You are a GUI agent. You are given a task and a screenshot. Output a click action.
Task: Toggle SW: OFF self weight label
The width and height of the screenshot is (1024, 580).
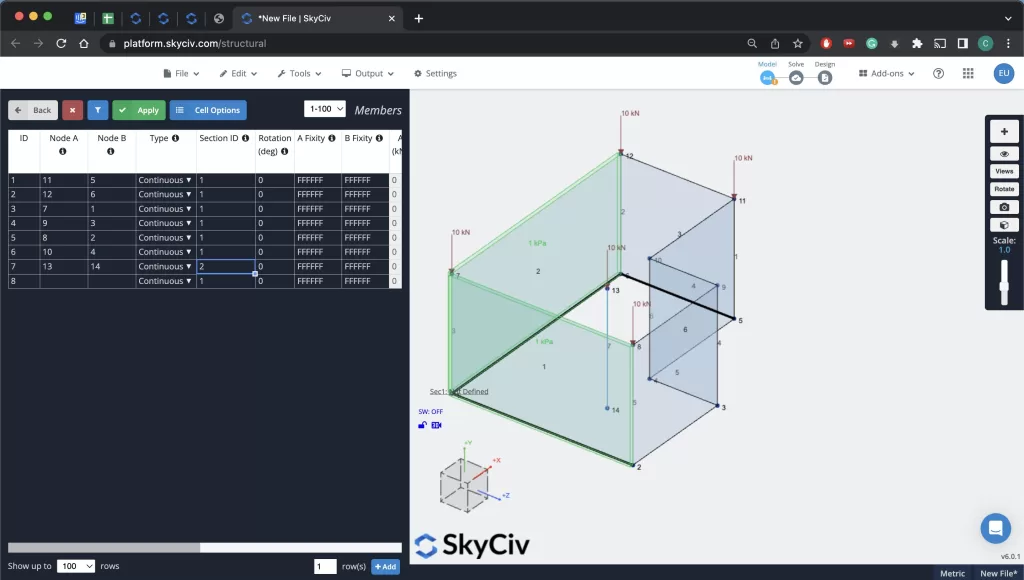click(x=430, y=411)
